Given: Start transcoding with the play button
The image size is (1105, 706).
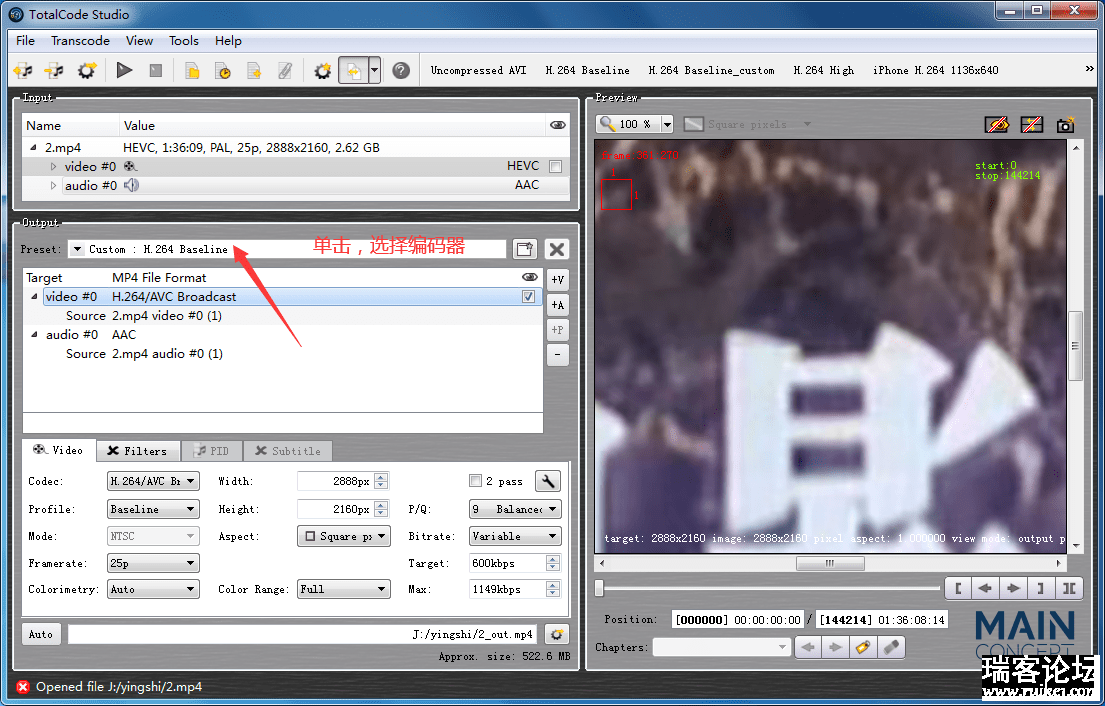Looking at the screenshot, I should click(125, 70).
